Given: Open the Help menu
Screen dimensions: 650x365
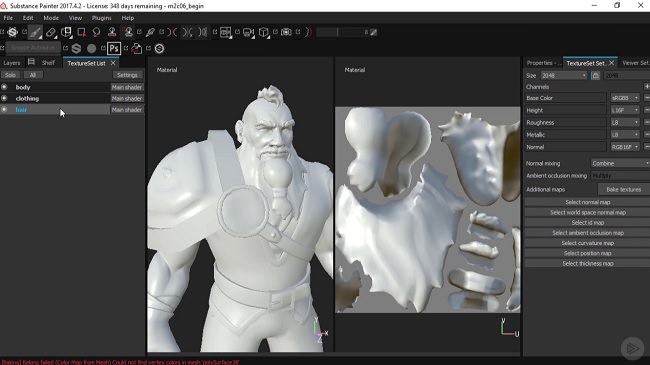Looking at the screenshot, I should pyautogui.click(x=128, y=18).
